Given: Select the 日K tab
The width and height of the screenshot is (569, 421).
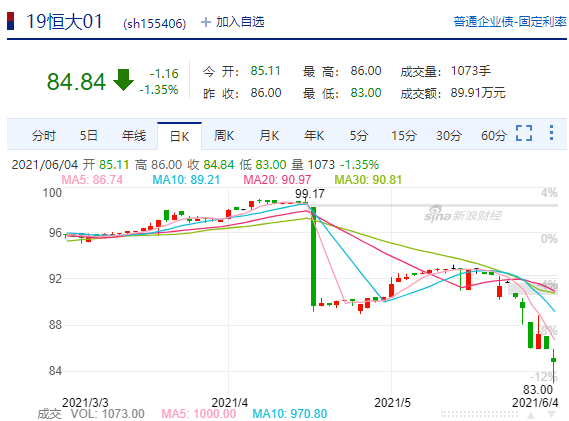Looking at the screenshot, I should coord(179,136).
